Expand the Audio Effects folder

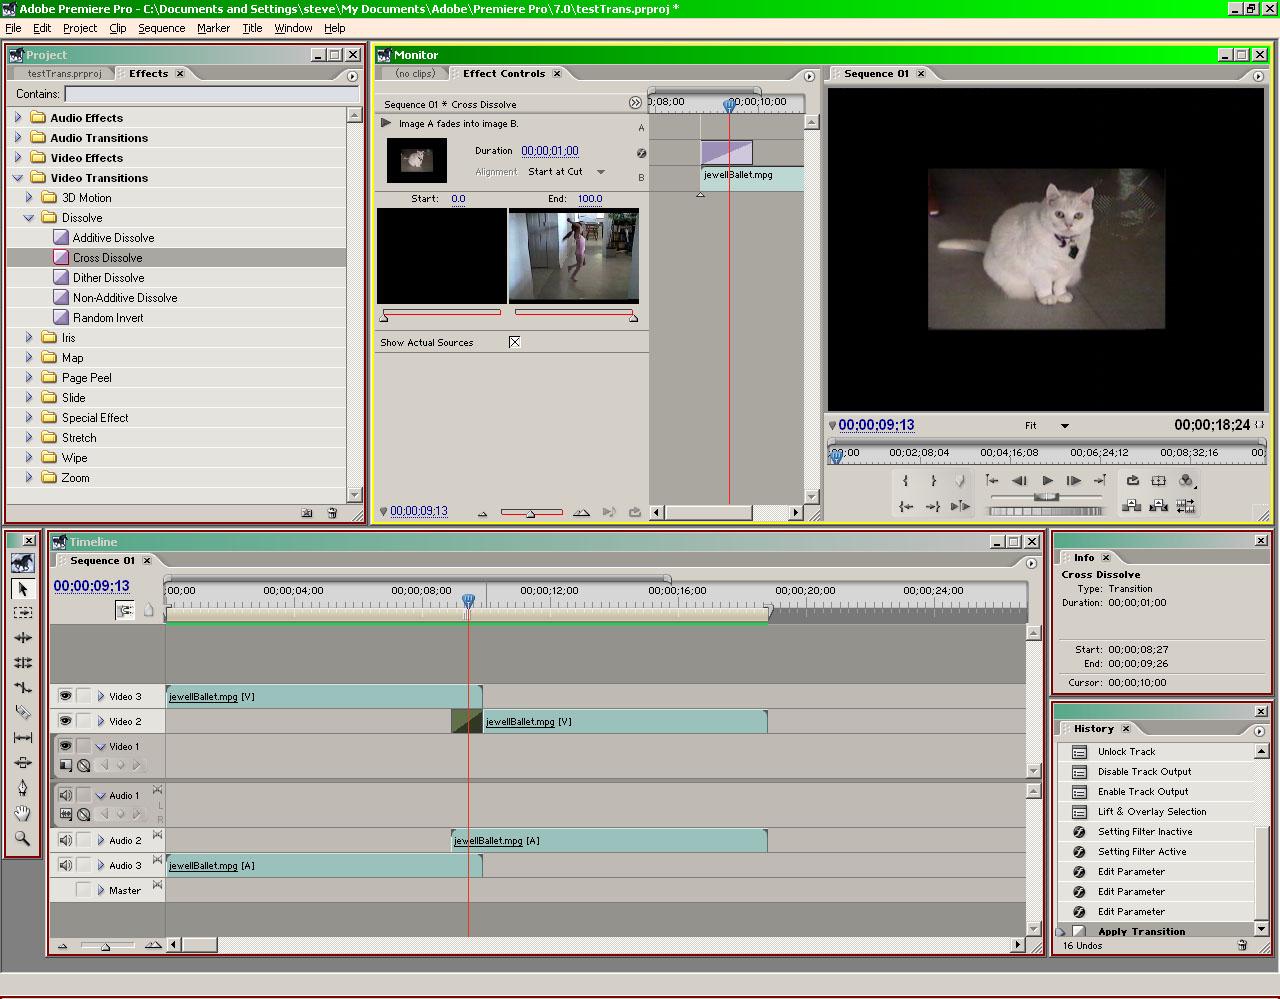(18, 118)
